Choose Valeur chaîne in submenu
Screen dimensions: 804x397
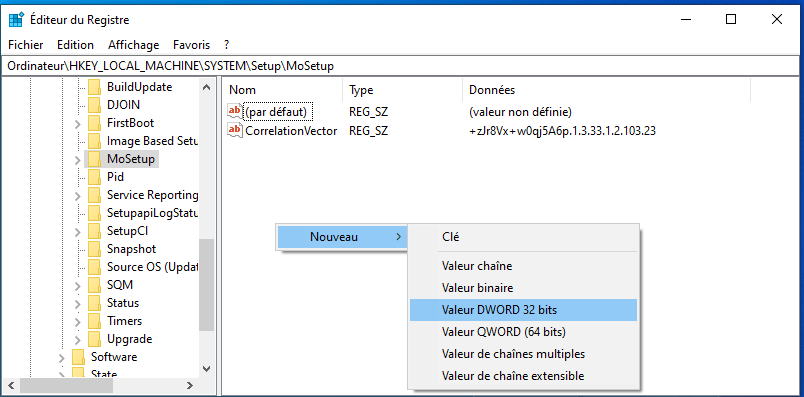coord(523,266)
